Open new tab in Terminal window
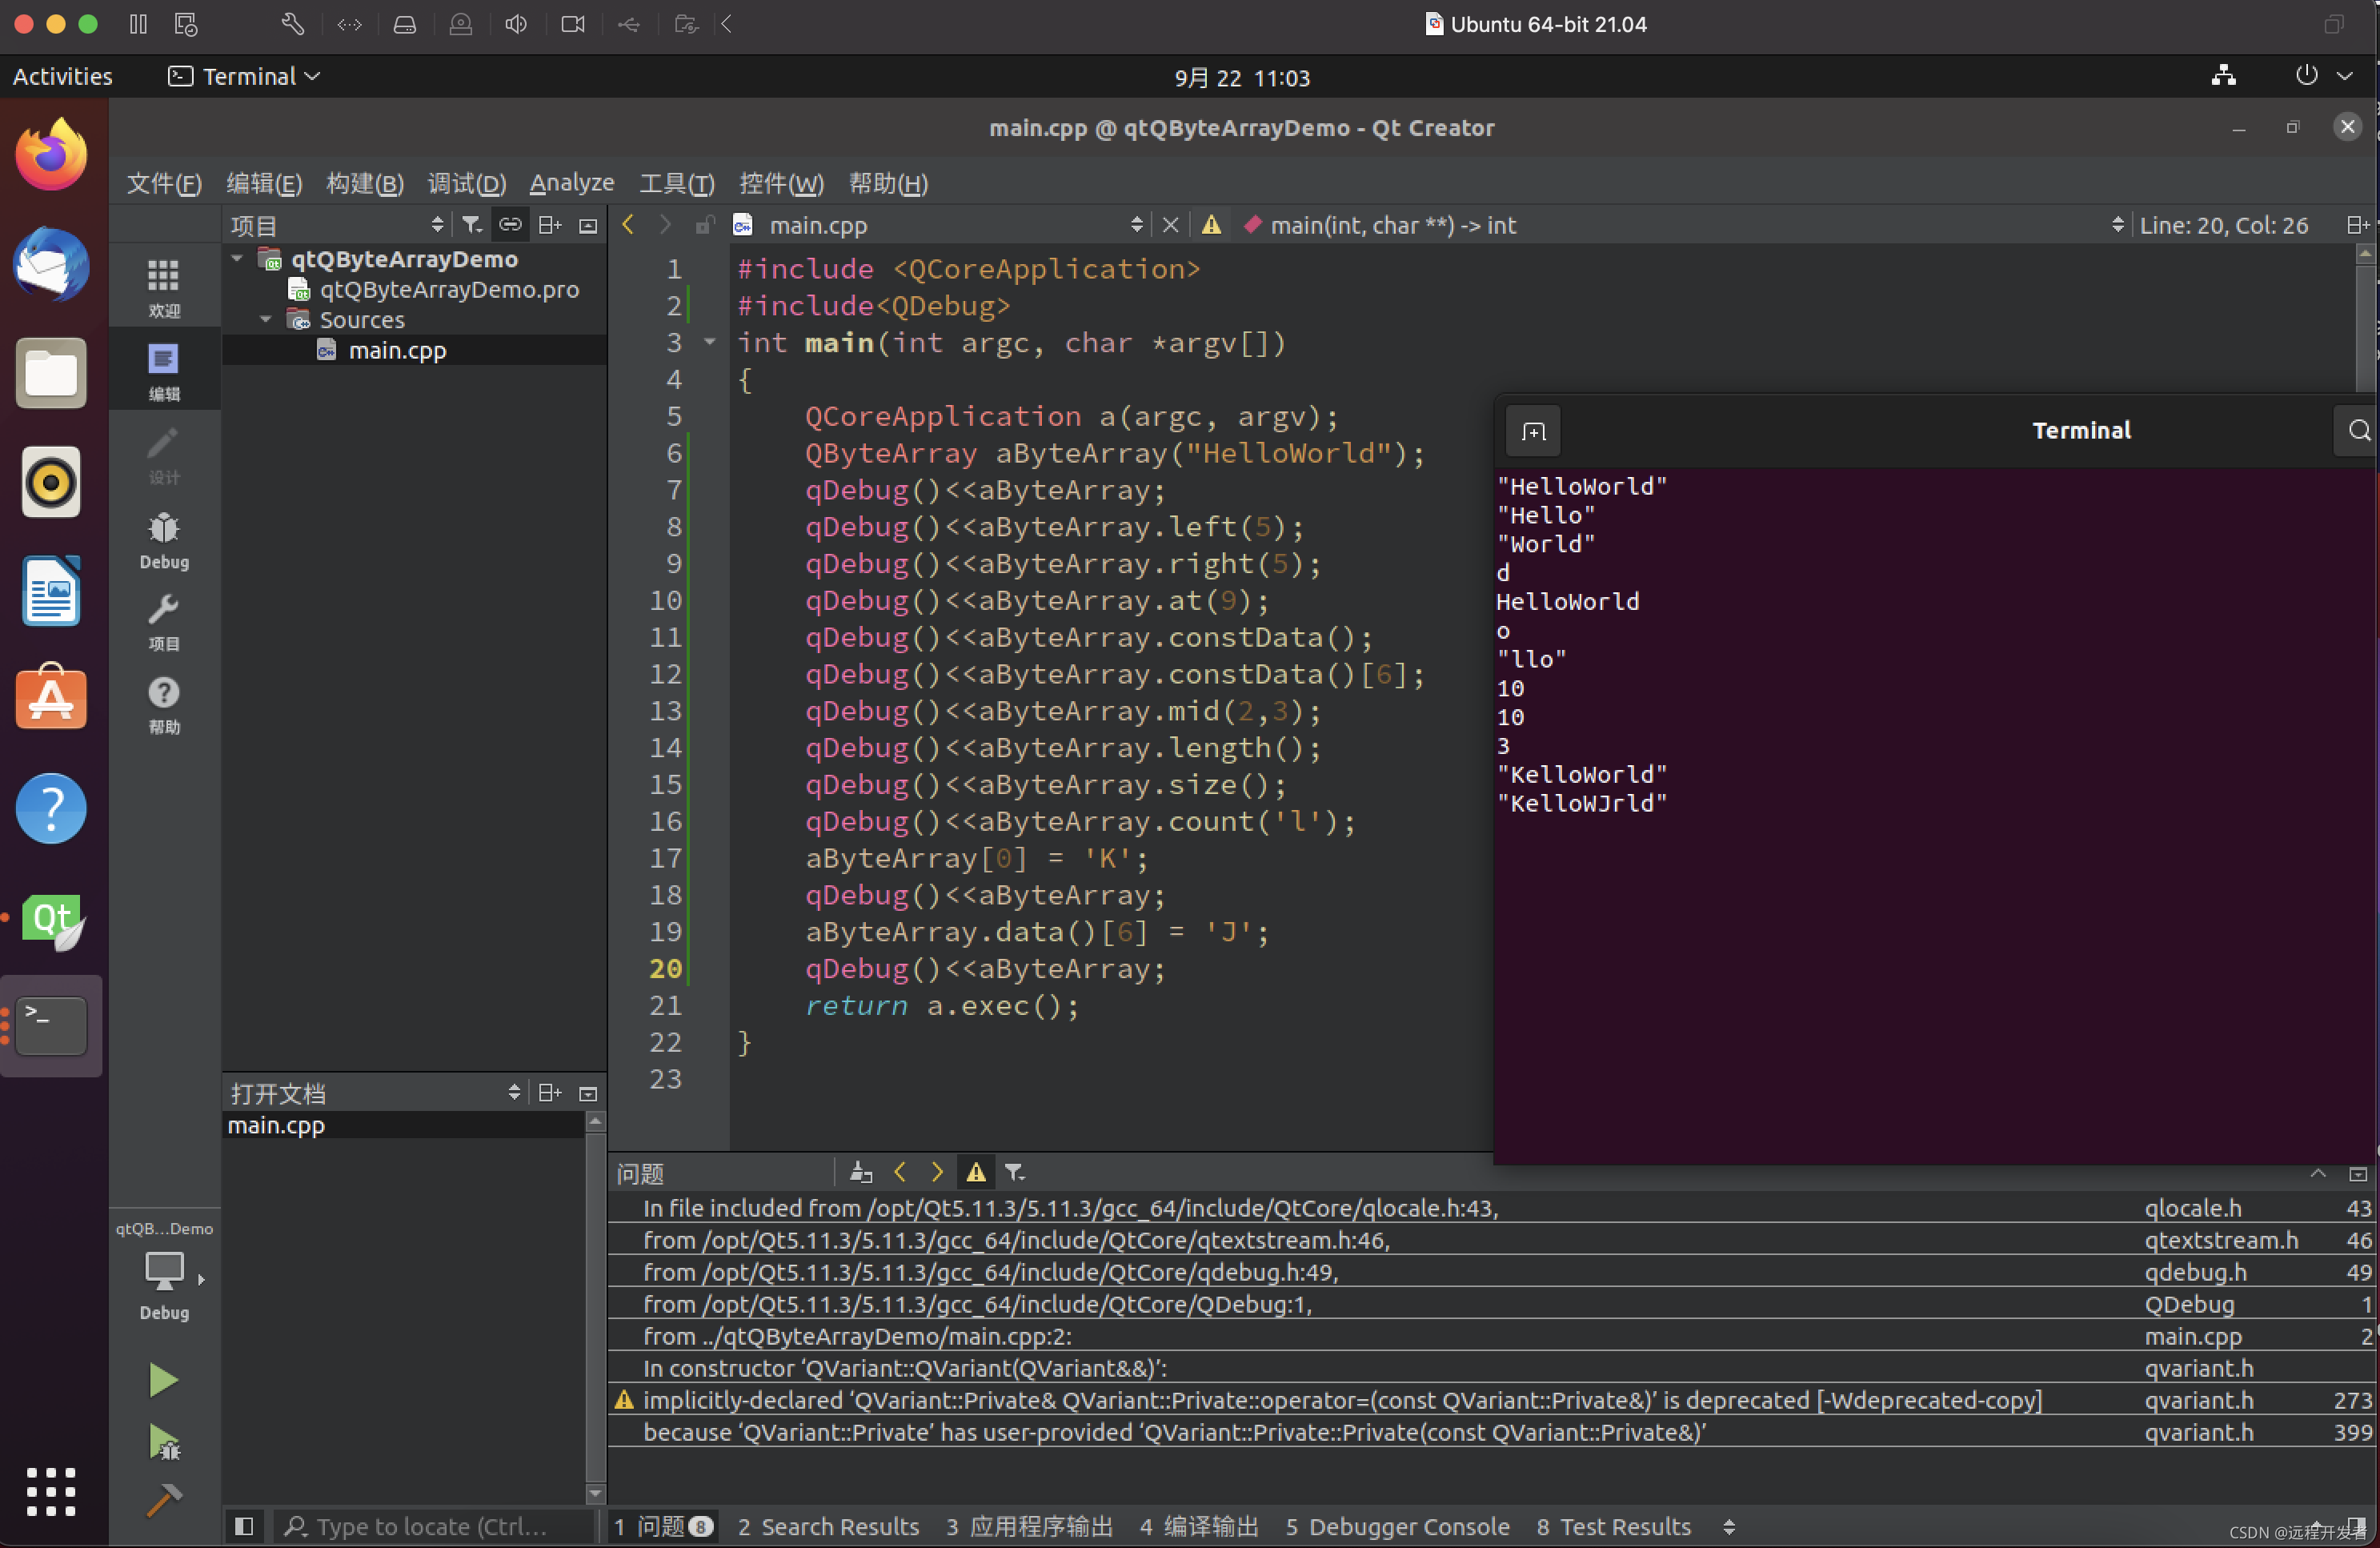The width and height of the screenshot is (2380, 1548). pyautogui.click(x=1533, y=431)
